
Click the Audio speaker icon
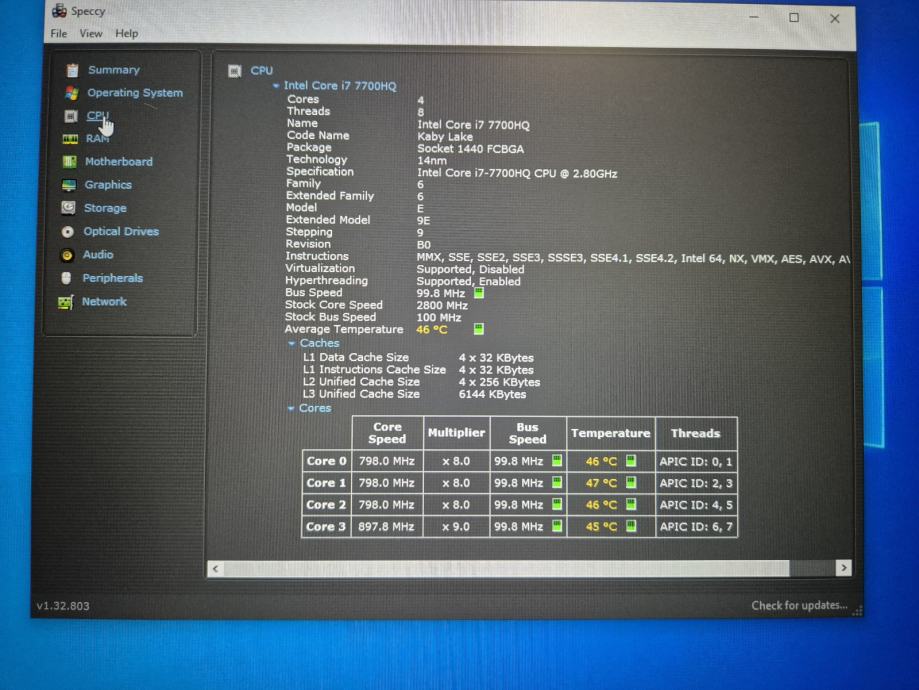click(x=67, y=255)
